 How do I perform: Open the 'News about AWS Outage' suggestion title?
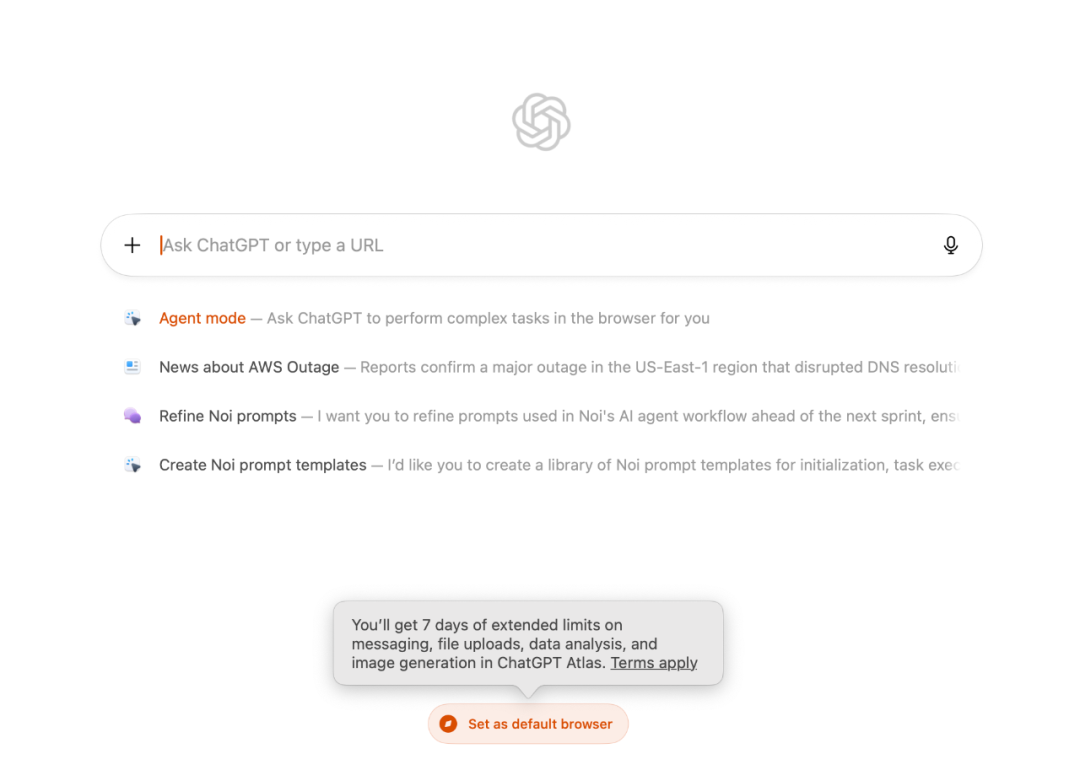249,367
